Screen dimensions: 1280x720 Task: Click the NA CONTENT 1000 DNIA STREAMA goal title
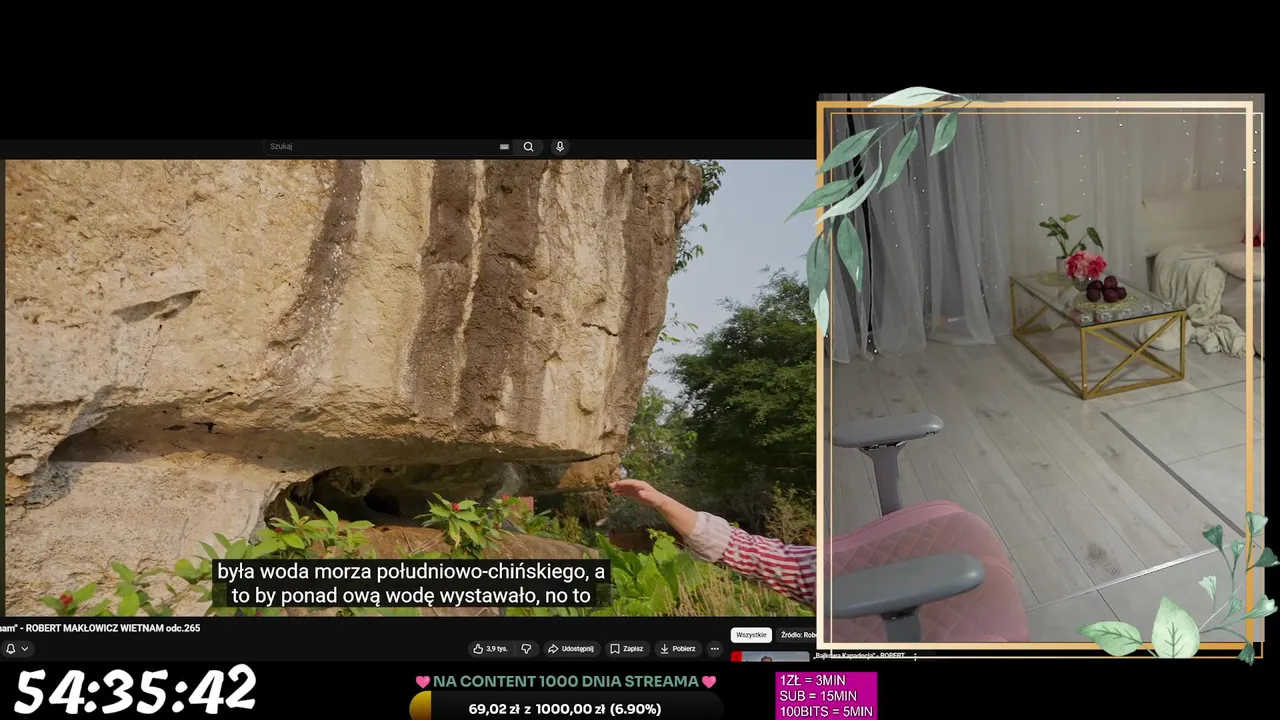[x=565, y=681]
